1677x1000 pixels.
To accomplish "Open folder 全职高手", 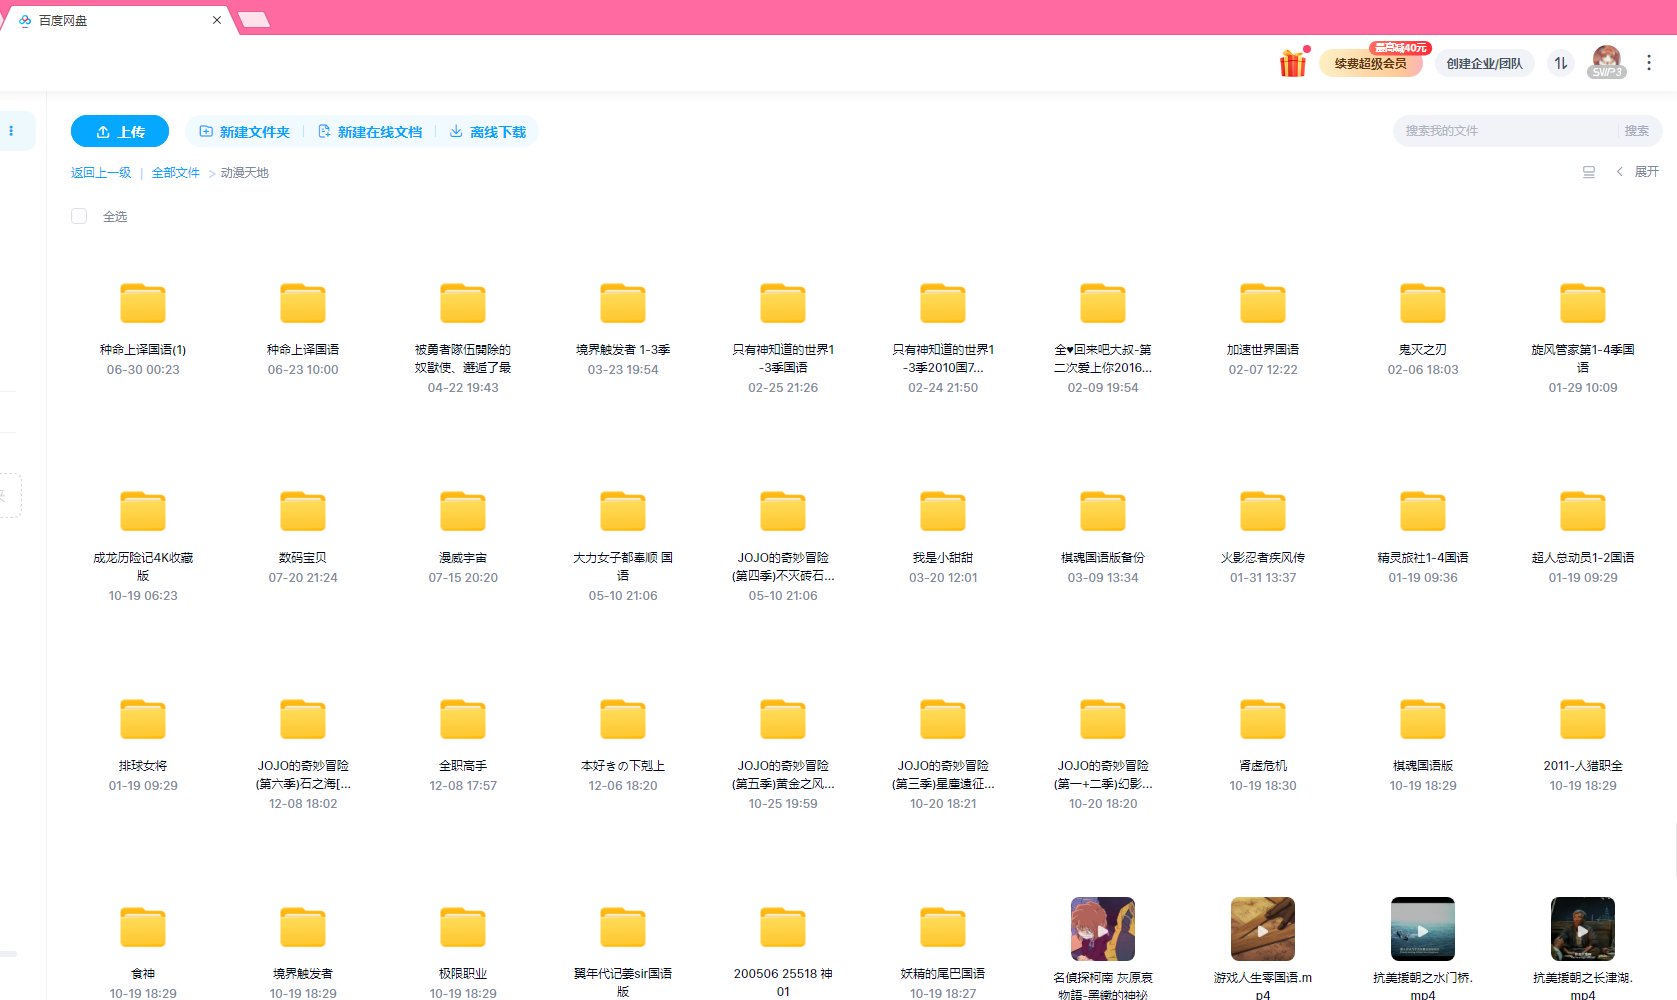I will pos(463,720).
